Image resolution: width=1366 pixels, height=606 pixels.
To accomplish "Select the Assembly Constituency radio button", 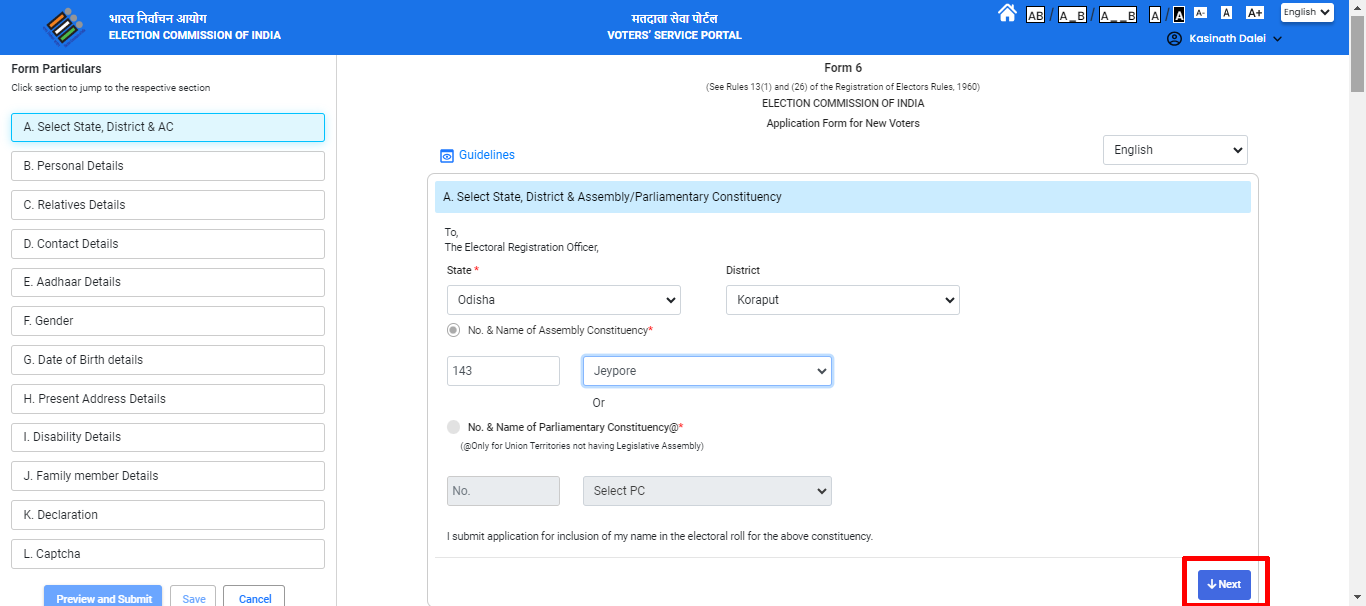I will [452, 329].
